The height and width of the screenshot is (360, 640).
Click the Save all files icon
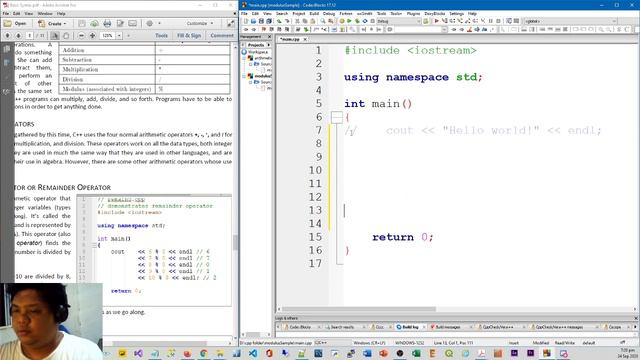click(269, 21)
